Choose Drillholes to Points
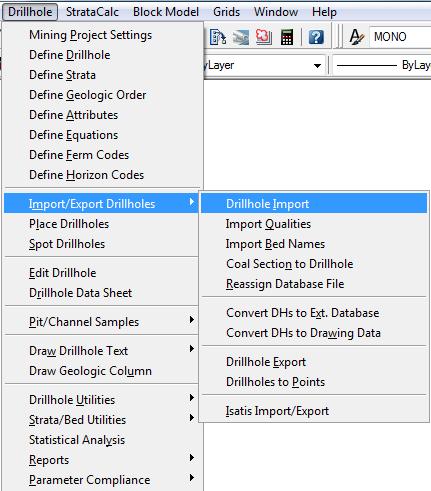This screenshot has width=431, height=491. [314, 382]
